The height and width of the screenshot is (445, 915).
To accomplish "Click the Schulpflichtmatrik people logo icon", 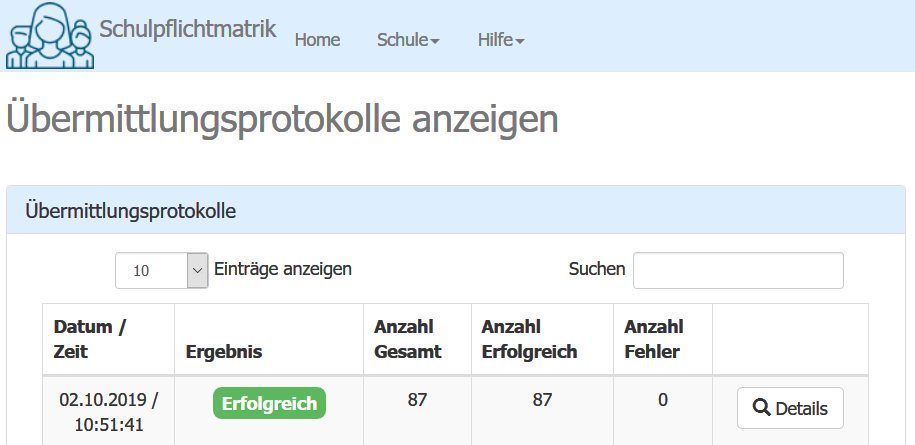I will [50, 36].
